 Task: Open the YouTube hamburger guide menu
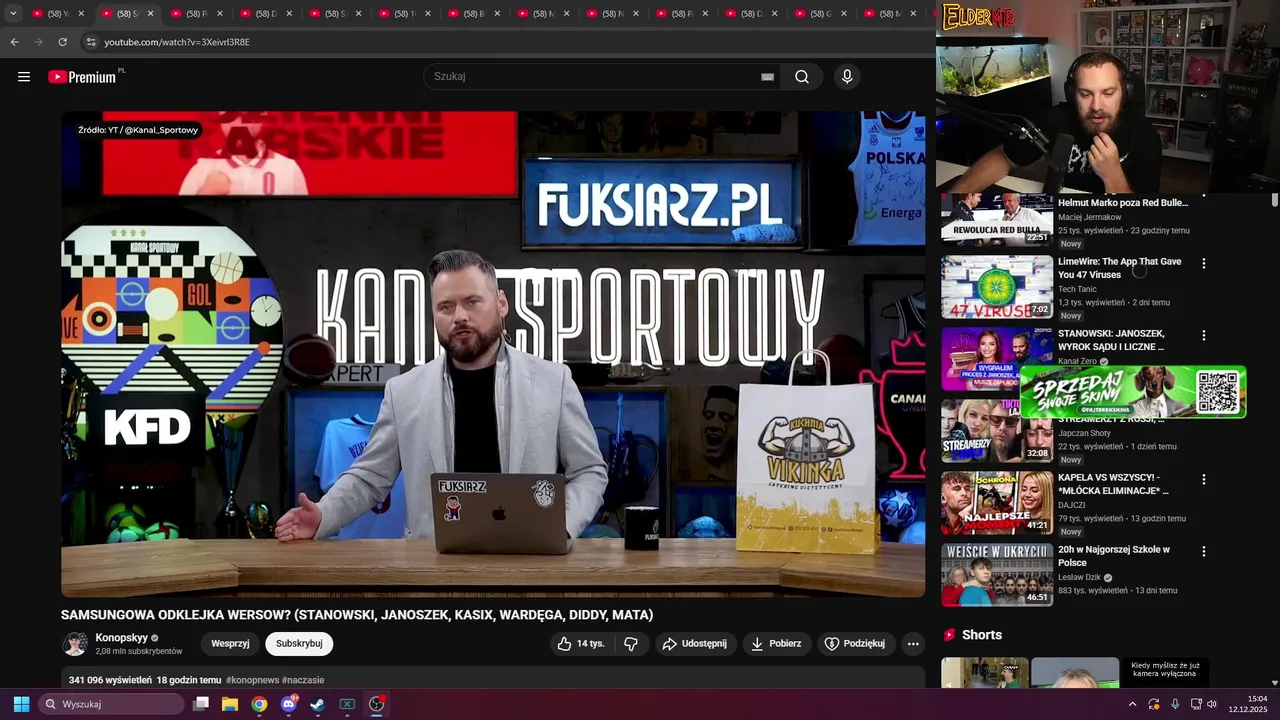click(x=24, y=77)
